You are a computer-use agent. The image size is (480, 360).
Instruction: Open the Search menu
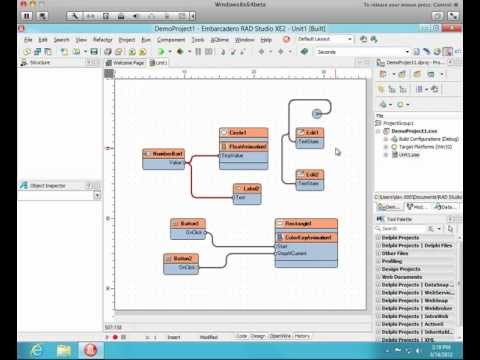(62, 40)
